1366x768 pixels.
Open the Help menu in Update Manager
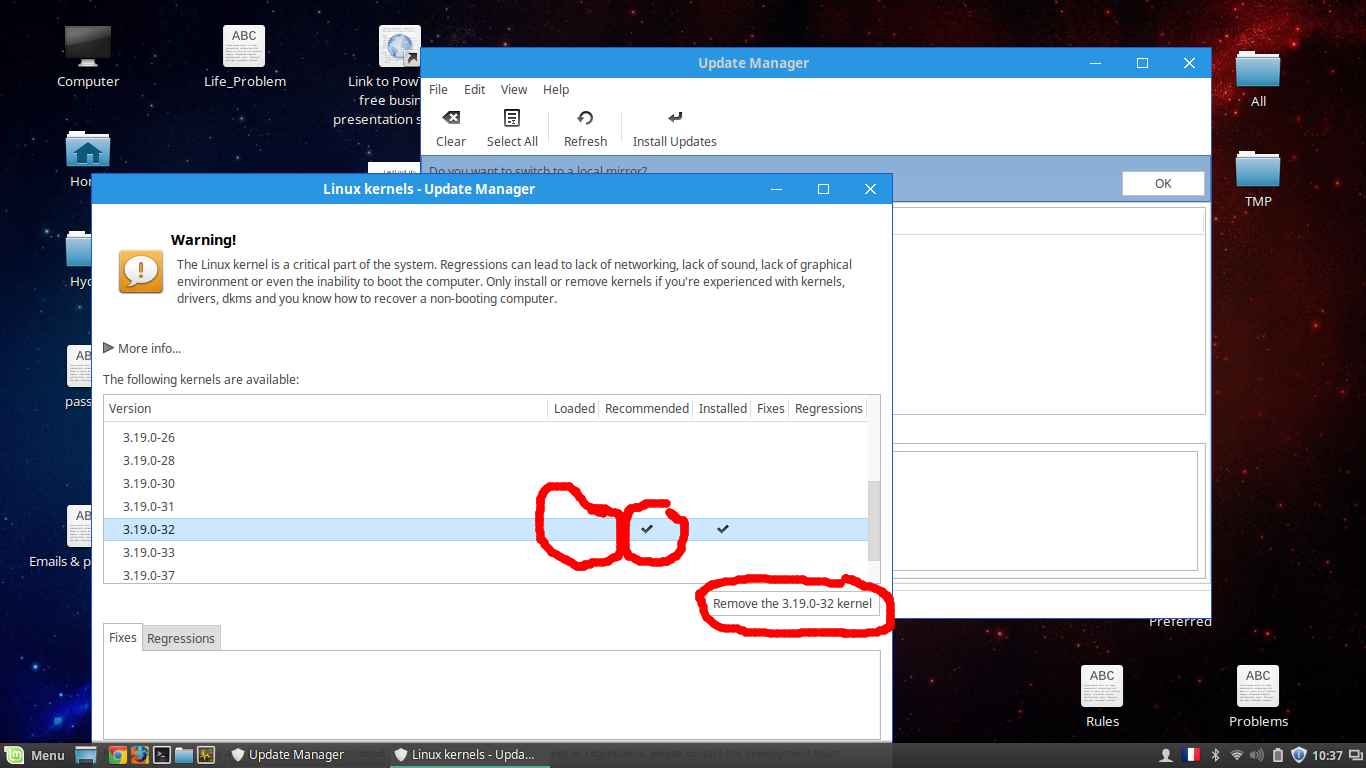coord(556,89)
